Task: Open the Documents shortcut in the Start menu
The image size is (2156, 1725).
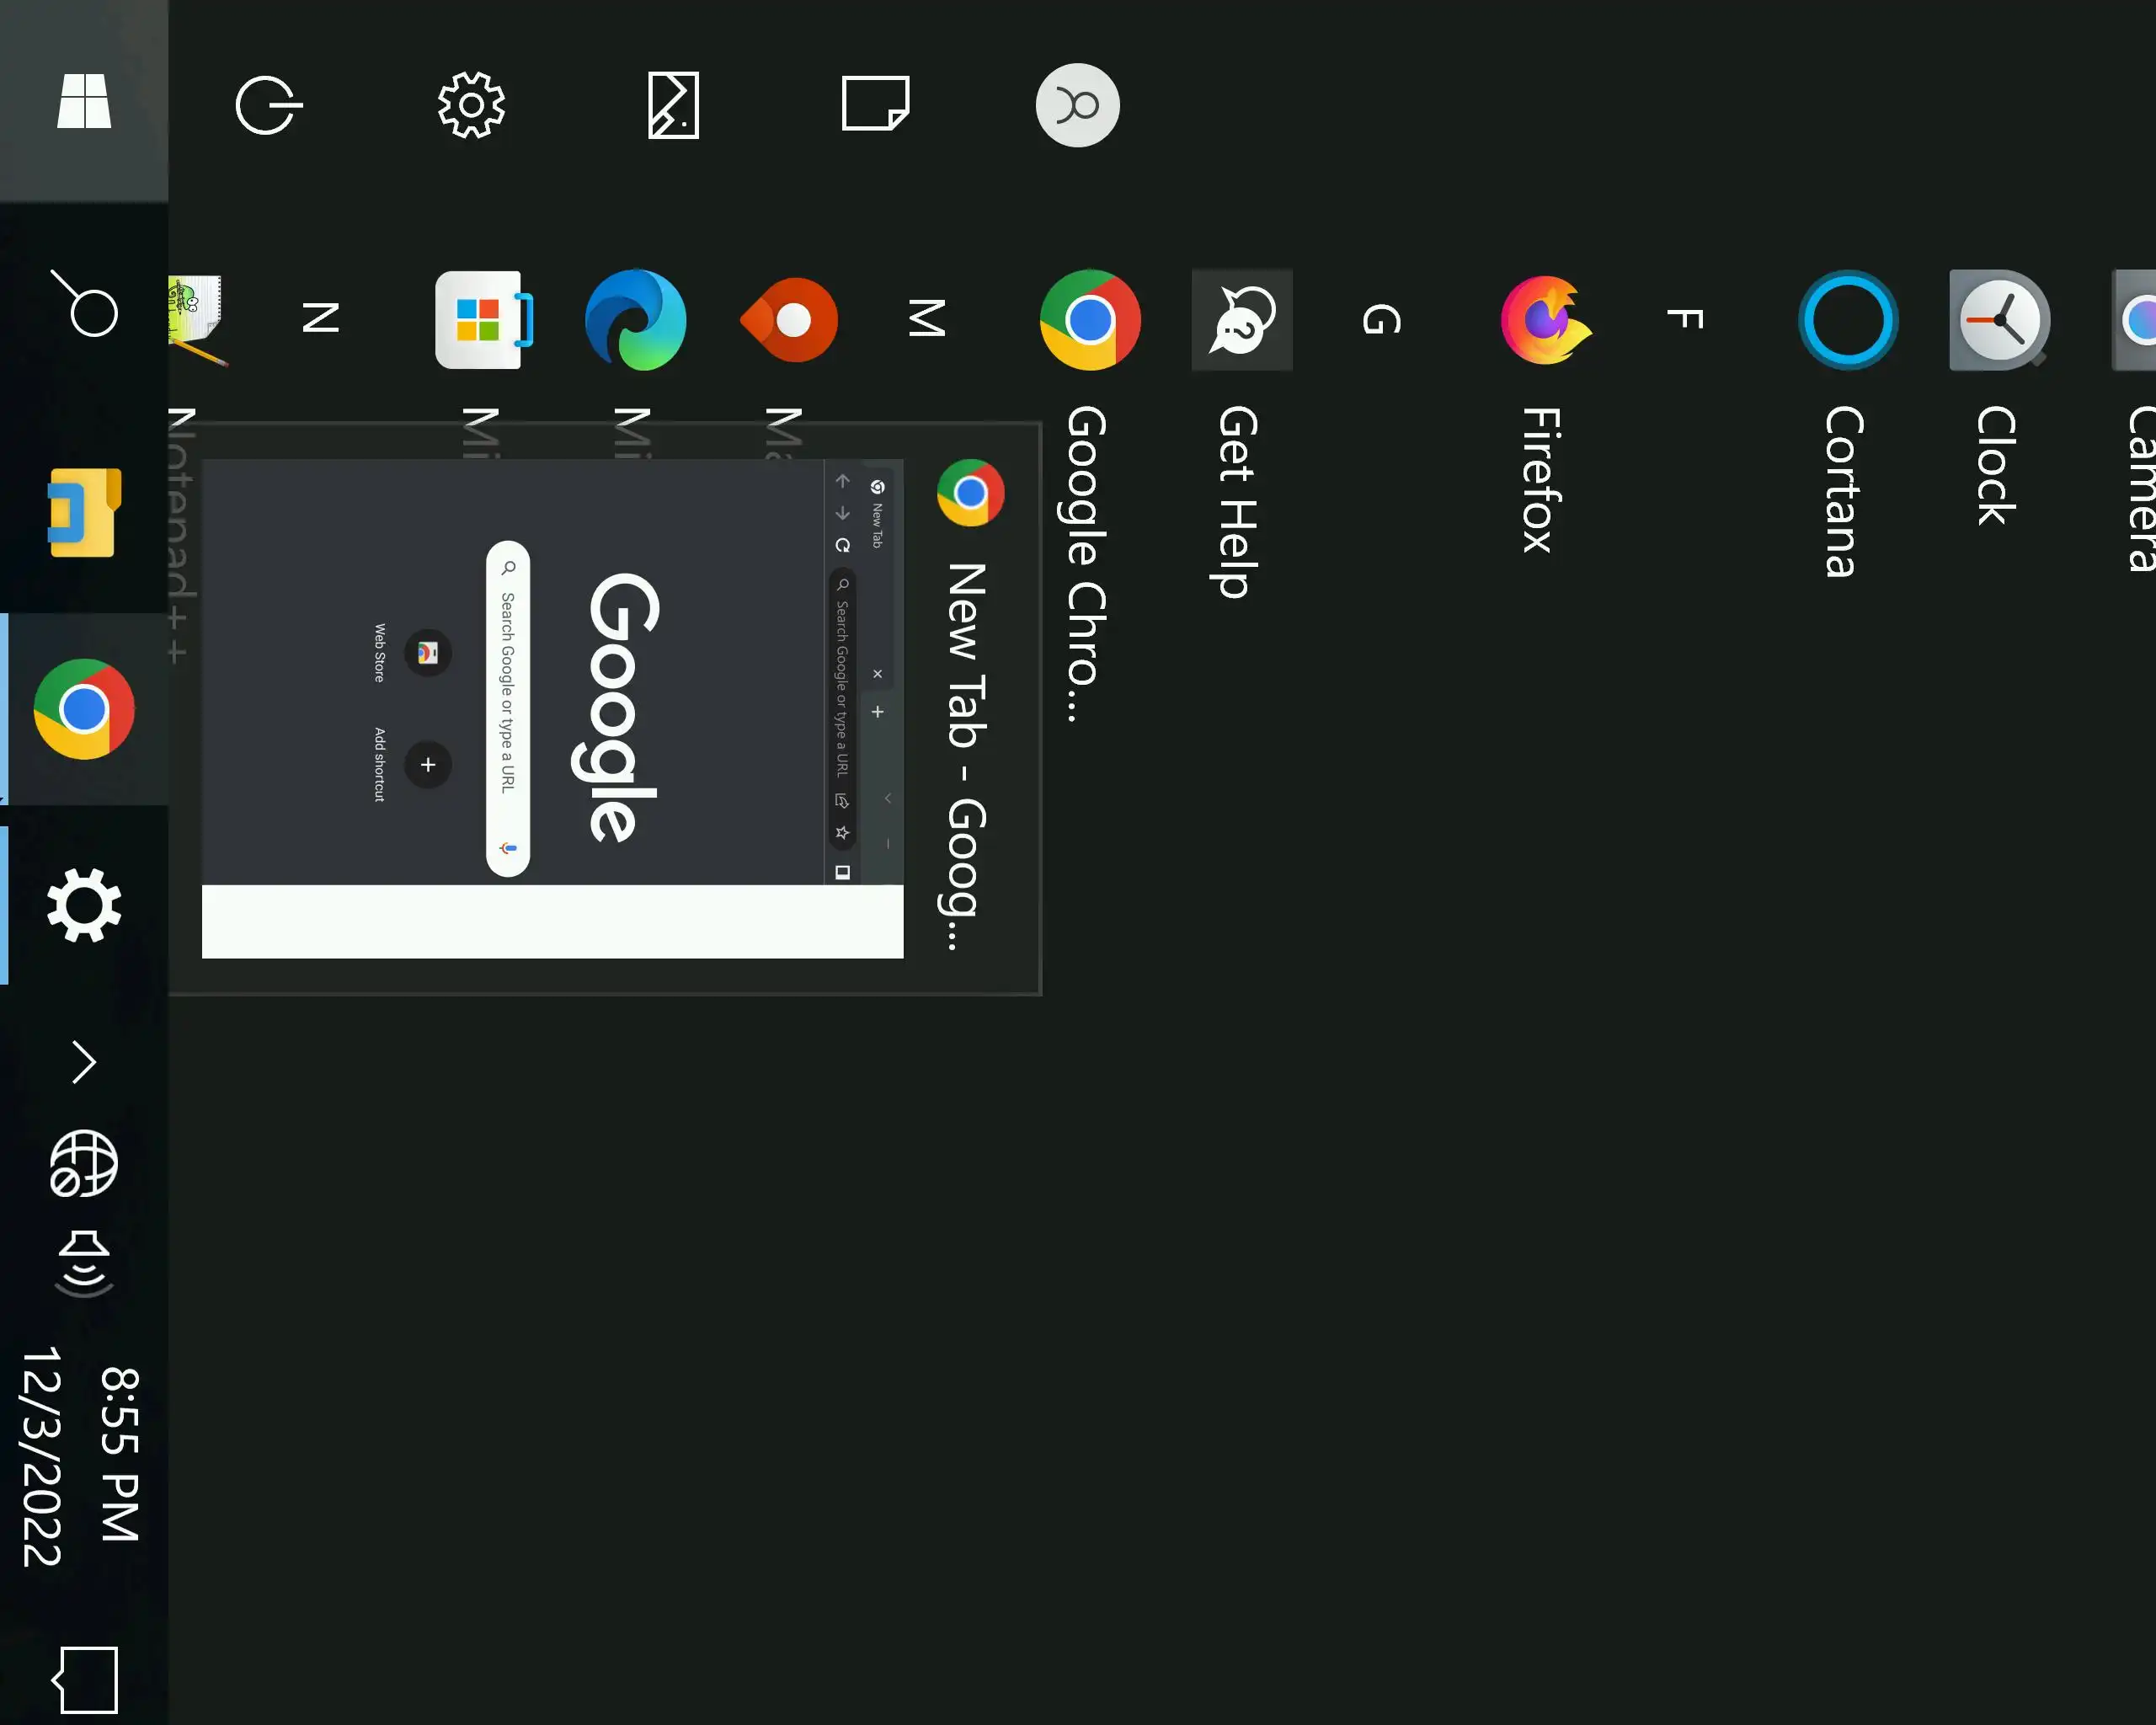Action: click(875, 105)
